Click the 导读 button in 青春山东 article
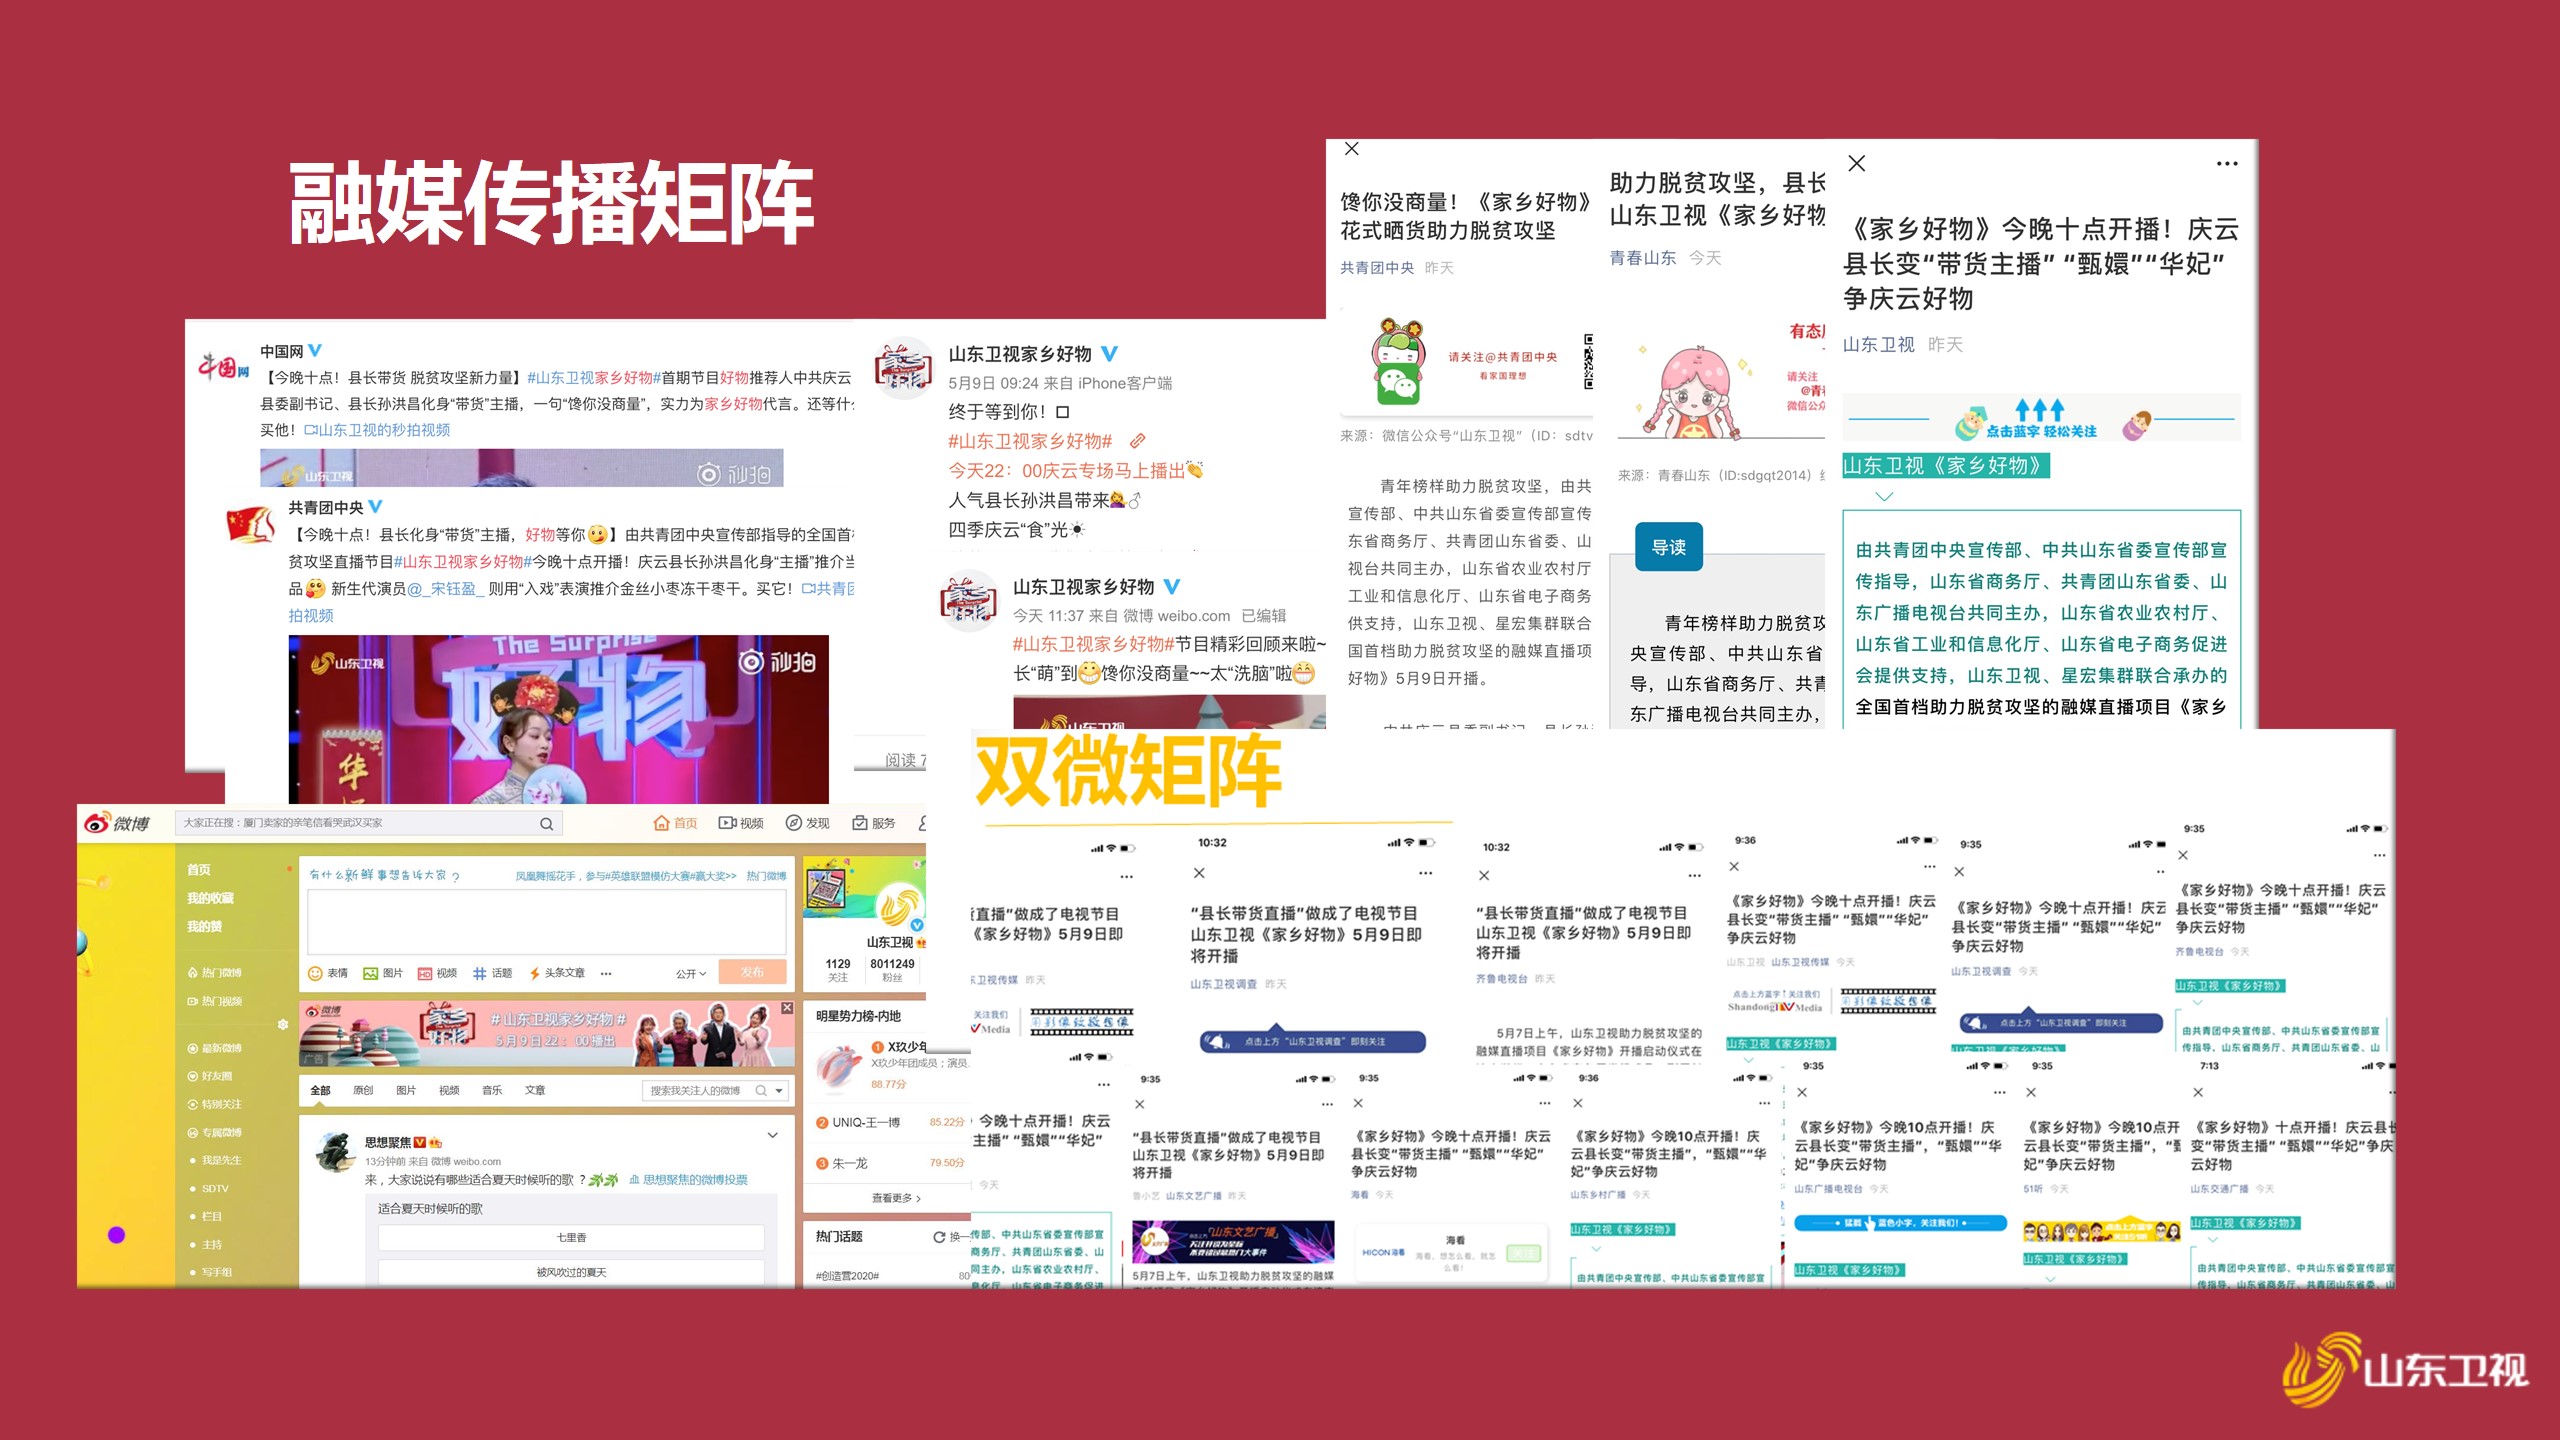 tap(1669, 547)
